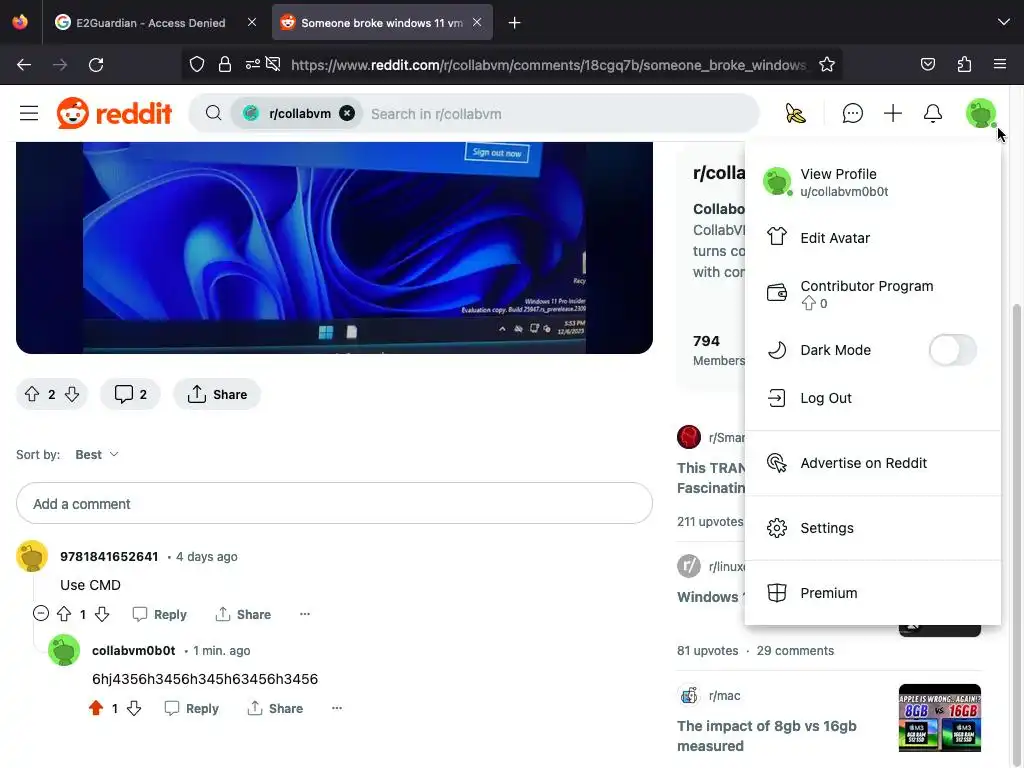Click the banana icon in header

(x=795, y=114)
